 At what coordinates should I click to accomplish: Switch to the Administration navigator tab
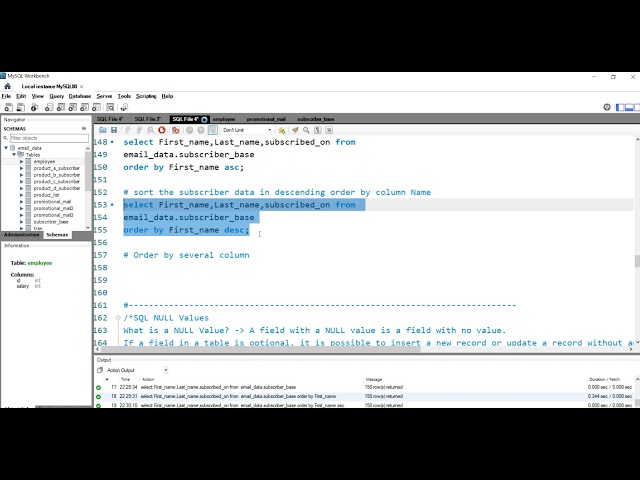(21, 235)
